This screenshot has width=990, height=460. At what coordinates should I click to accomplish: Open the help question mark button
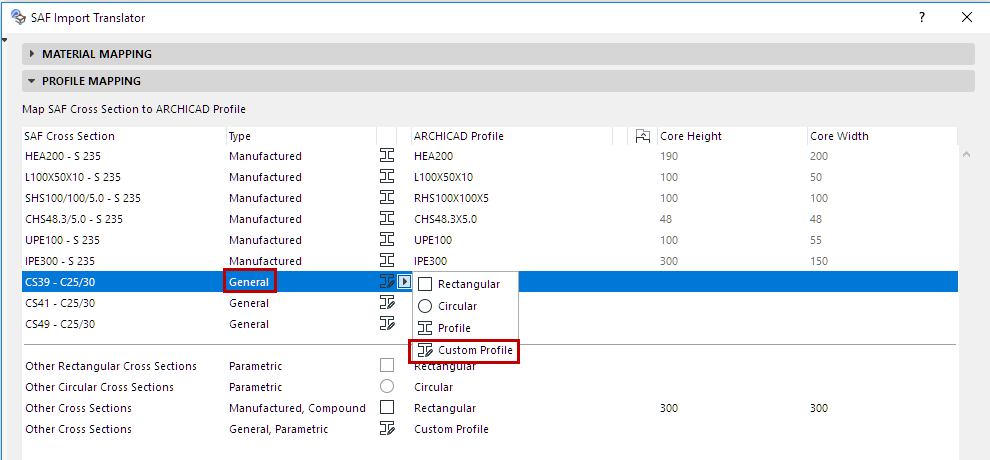[922, 18]
